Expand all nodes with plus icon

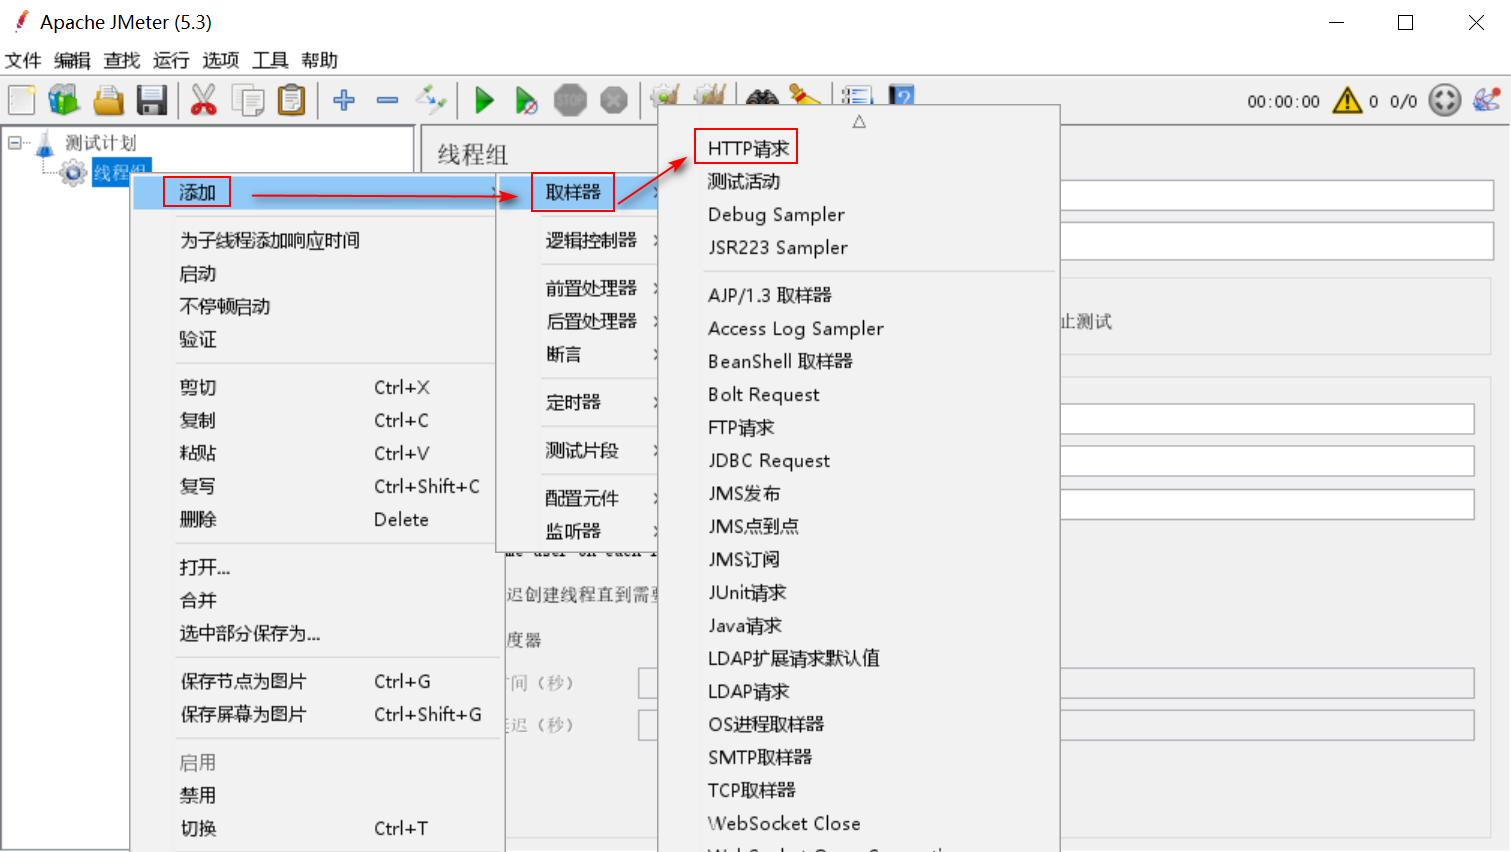(344, 100)
